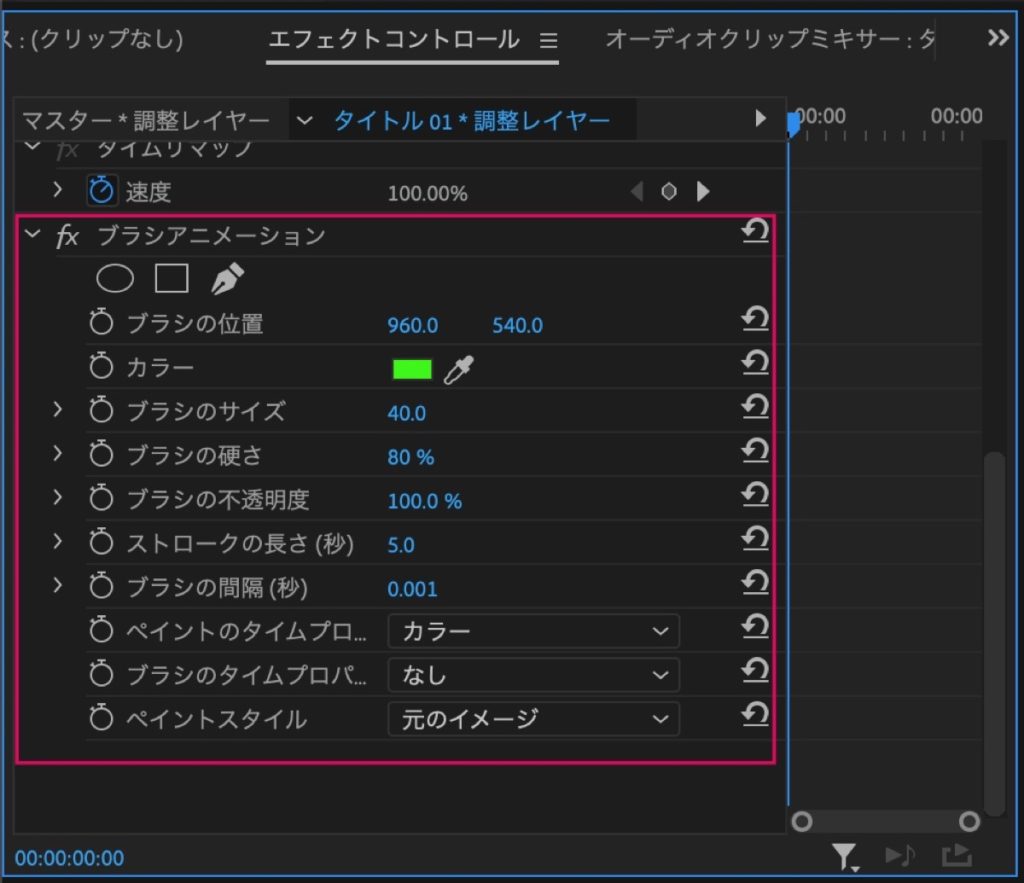Image resolution: width=1024 pixels, height=883 pixels.
Task: Click the ブラシの位置 X value 960.0
Action: 413,325
